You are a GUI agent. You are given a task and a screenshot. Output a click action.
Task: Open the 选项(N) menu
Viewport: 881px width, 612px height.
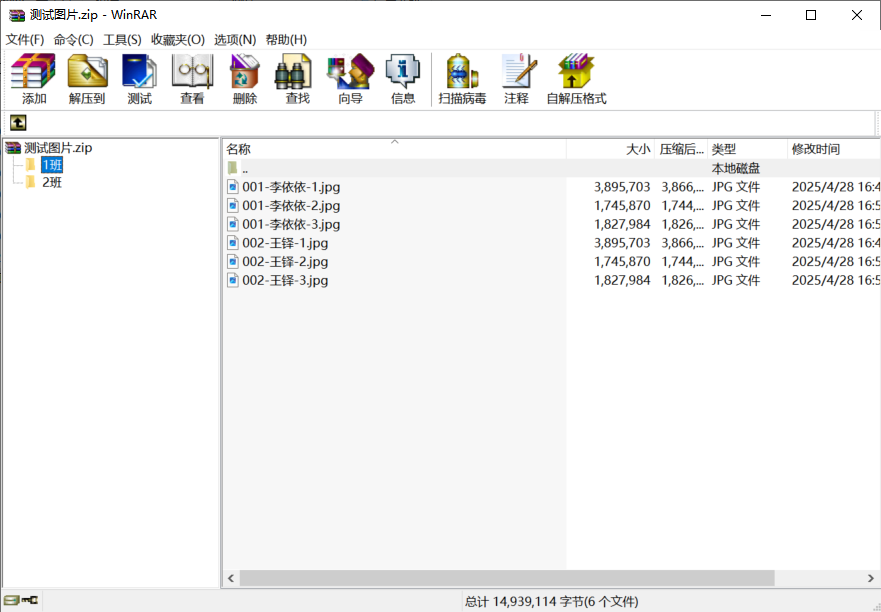[x=235, y=39]
